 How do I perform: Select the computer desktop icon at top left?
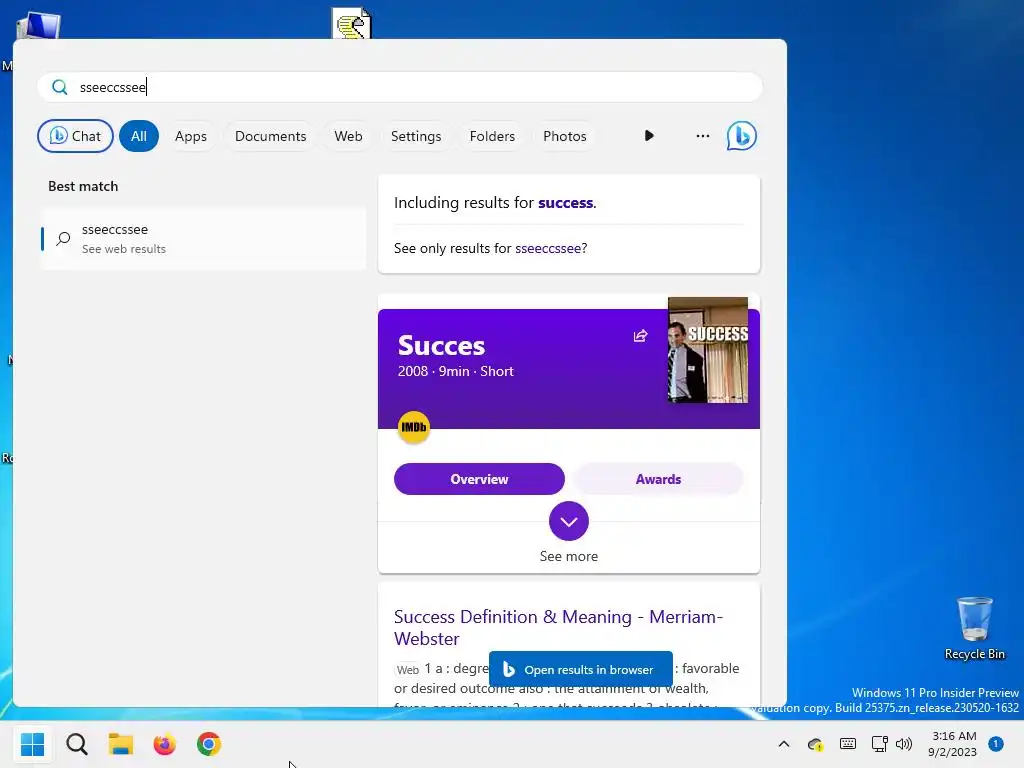tap(38, 26)
